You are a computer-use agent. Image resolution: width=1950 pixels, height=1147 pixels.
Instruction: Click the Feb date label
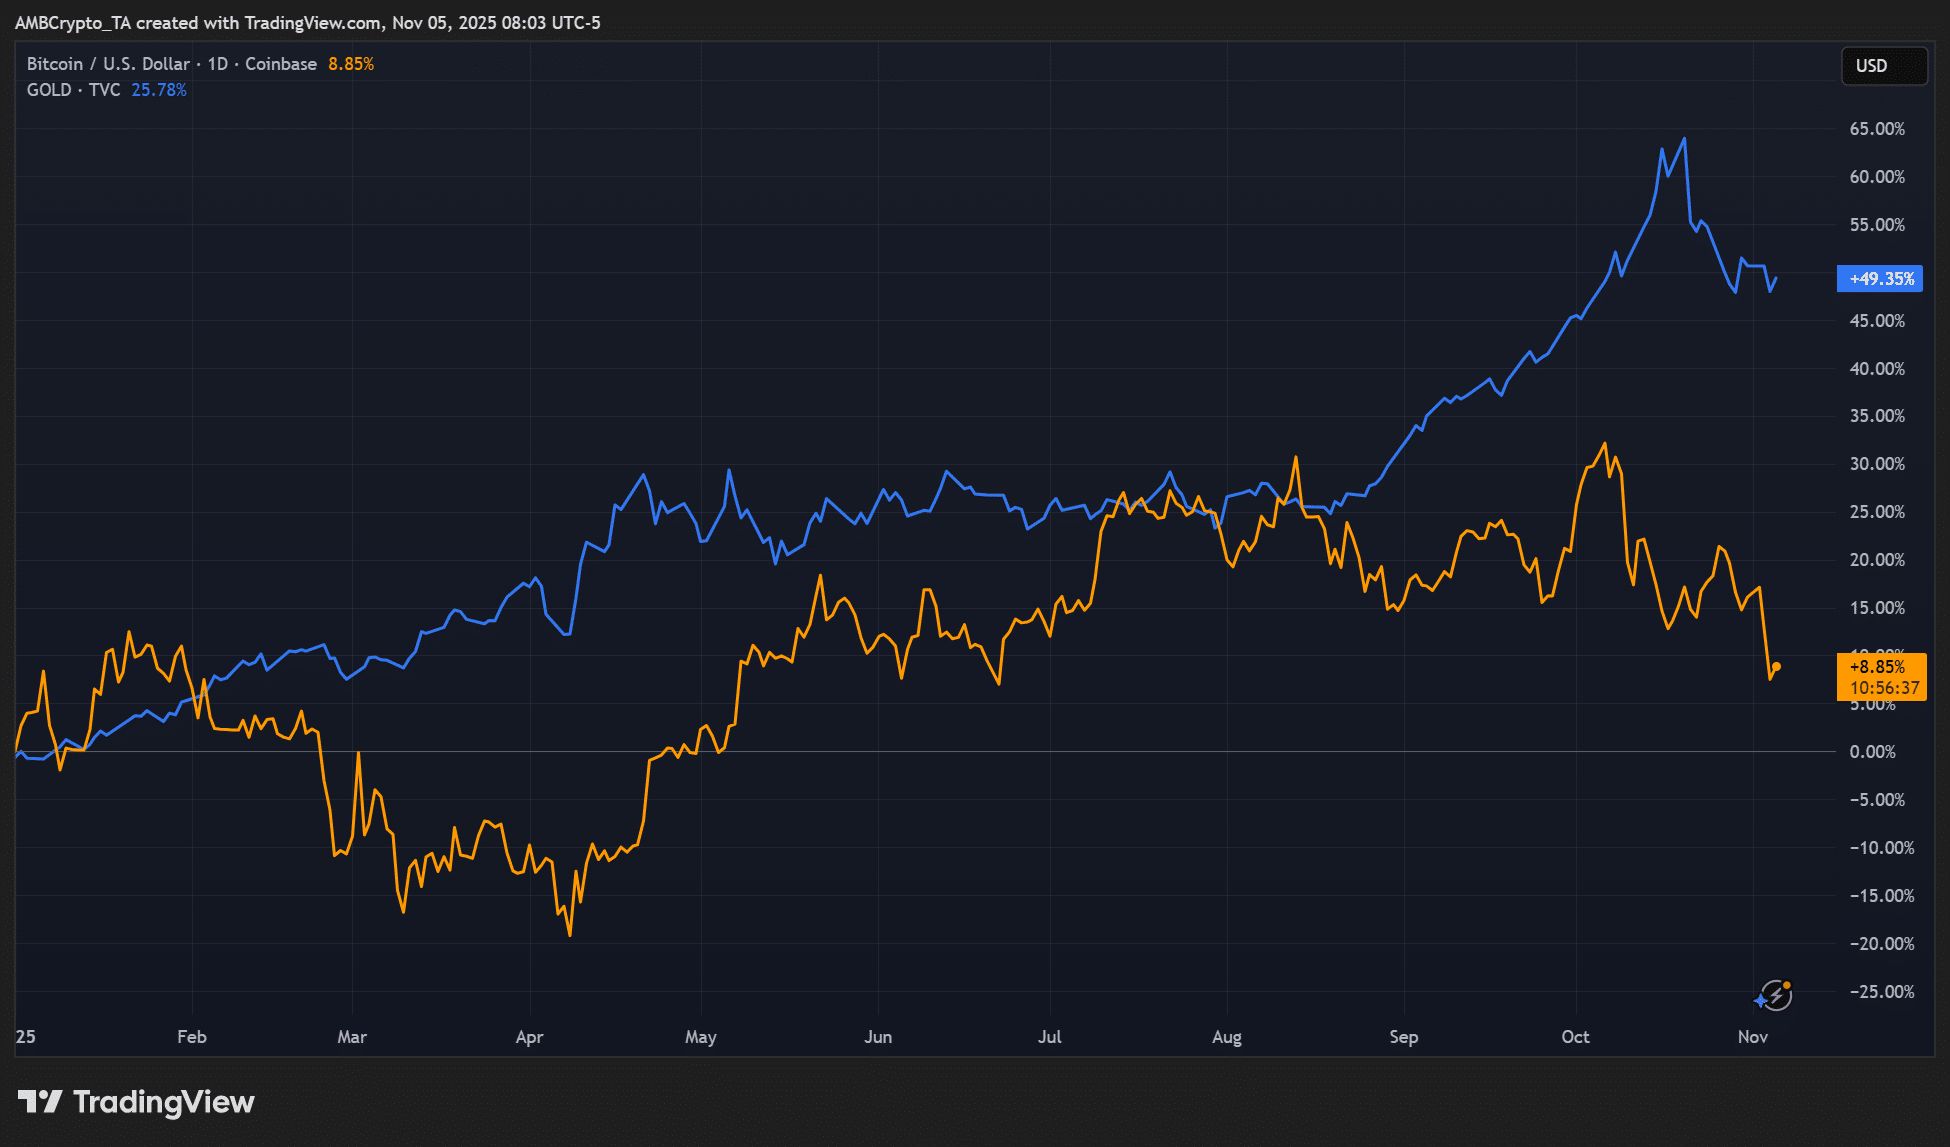(x=192, y=1037)
